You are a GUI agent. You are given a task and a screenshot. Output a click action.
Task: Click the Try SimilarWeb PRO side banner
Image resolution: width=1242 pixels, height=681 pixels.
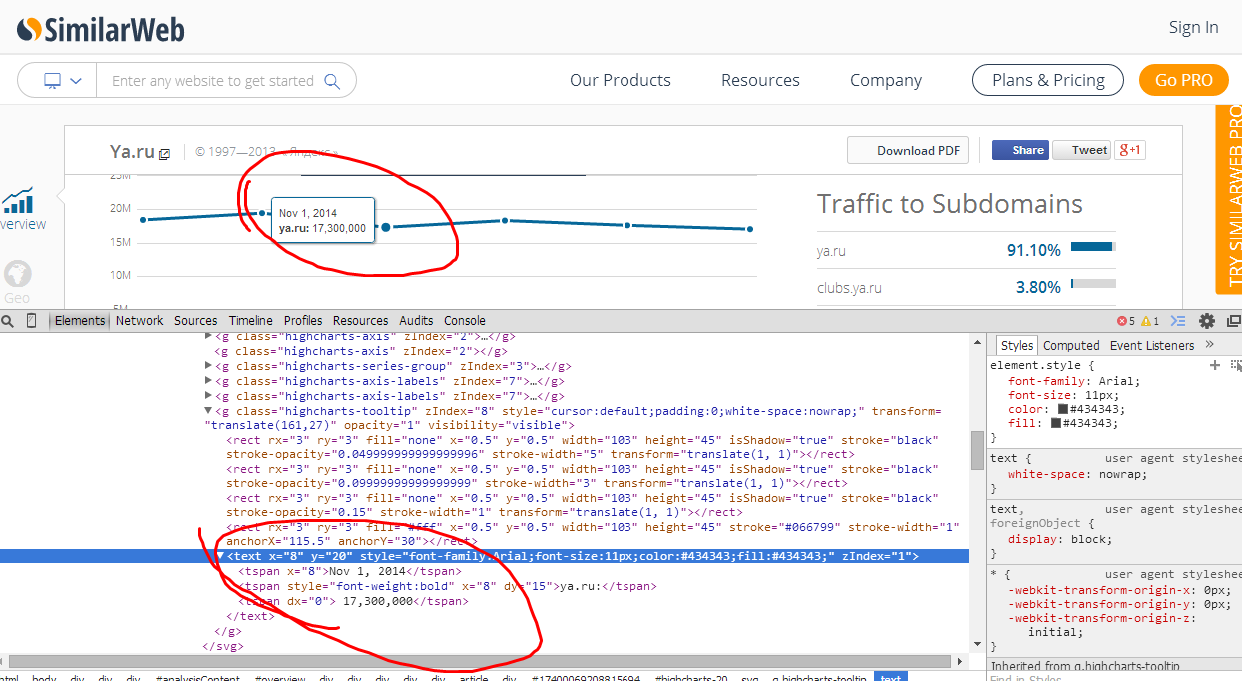point(1228,199)
